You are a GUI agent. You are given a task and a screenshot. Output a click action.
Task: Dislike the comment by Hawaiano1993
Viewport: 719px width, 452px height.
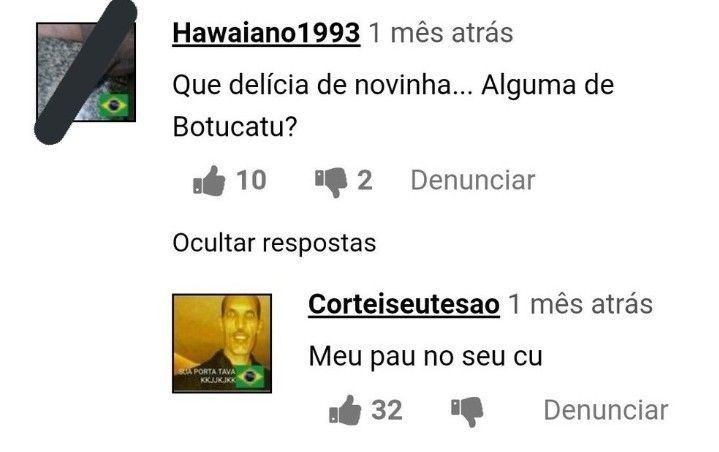[331, 182]
